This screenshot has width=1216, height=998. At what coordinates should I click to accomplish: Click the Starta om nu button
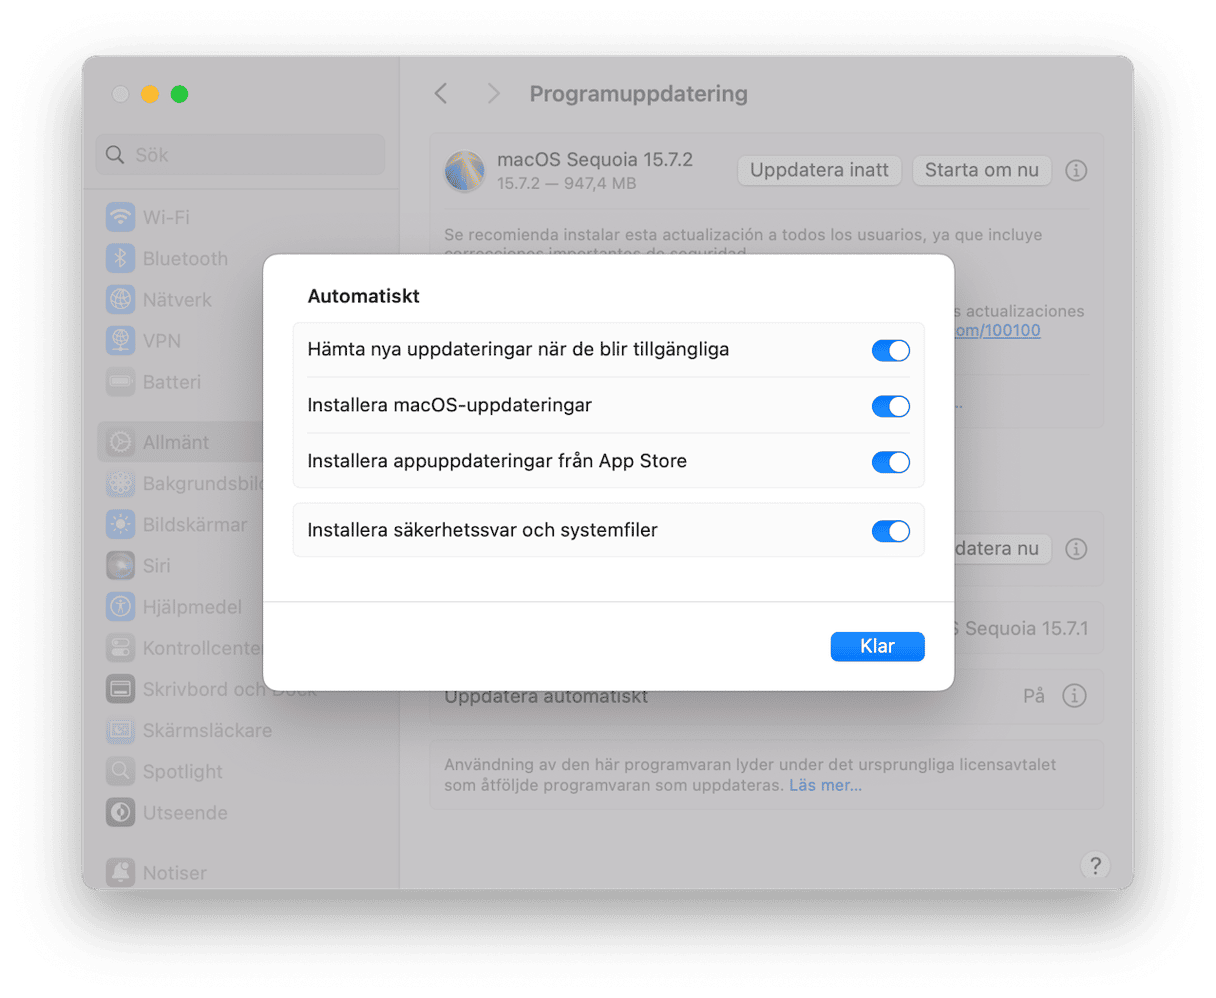tap(981, 171)
